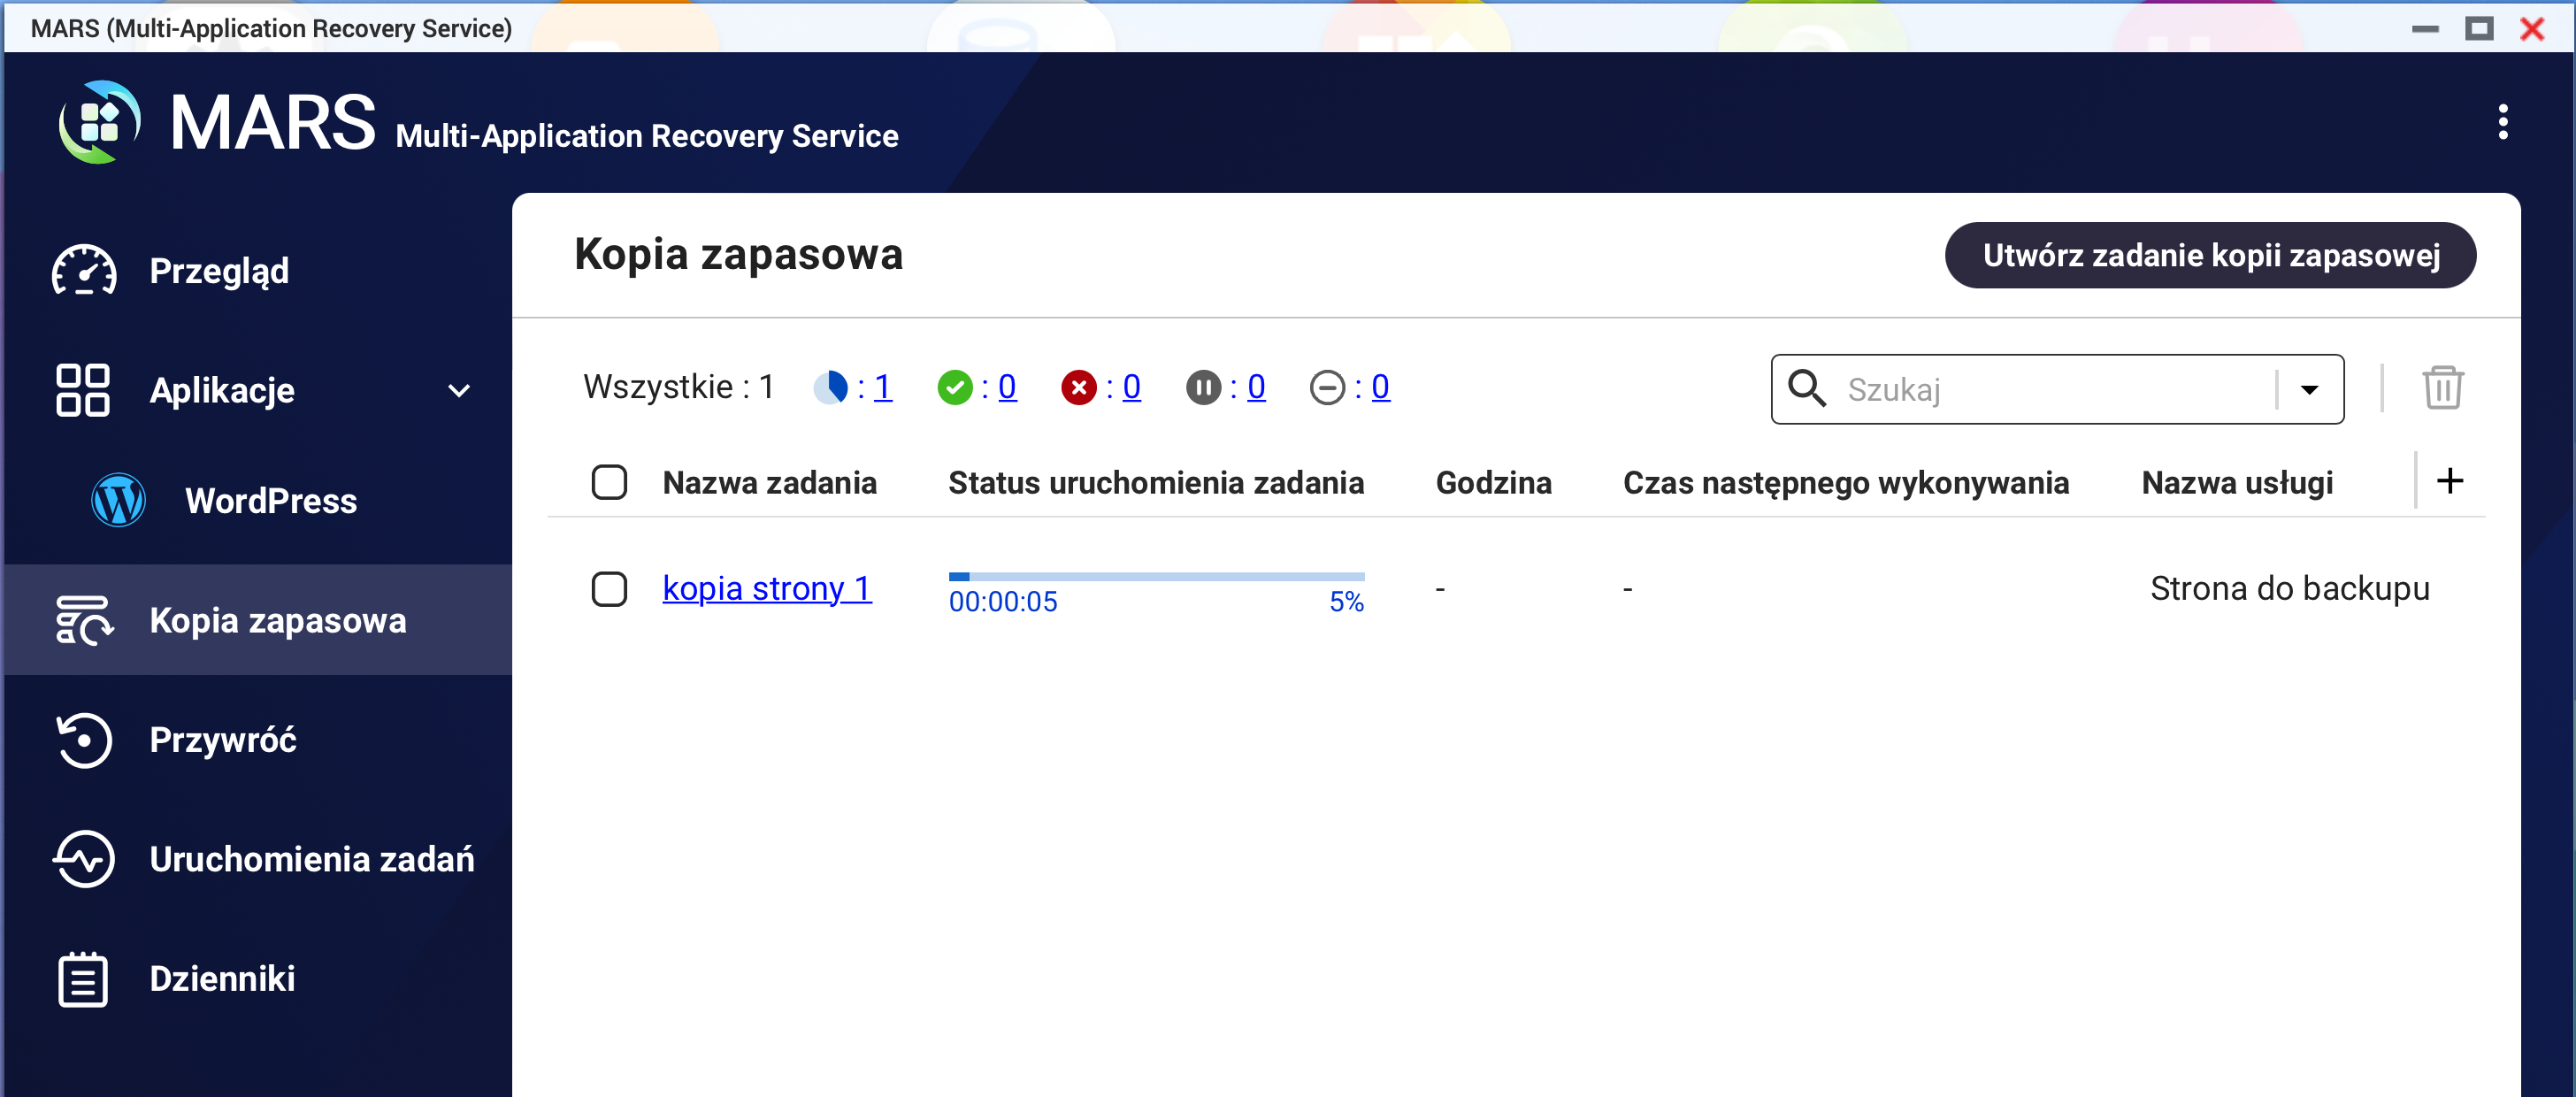The width and height of the screenshot is (2576, 1097).
Task: Open the search filter dropdown arrow
Action: (2309, 390)
